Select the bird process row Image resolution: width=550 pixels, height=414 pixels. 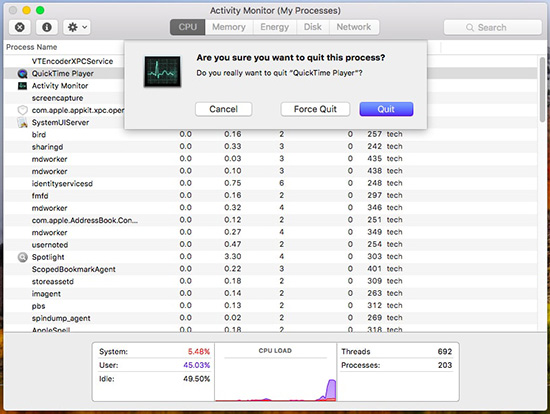pos(270,134)
